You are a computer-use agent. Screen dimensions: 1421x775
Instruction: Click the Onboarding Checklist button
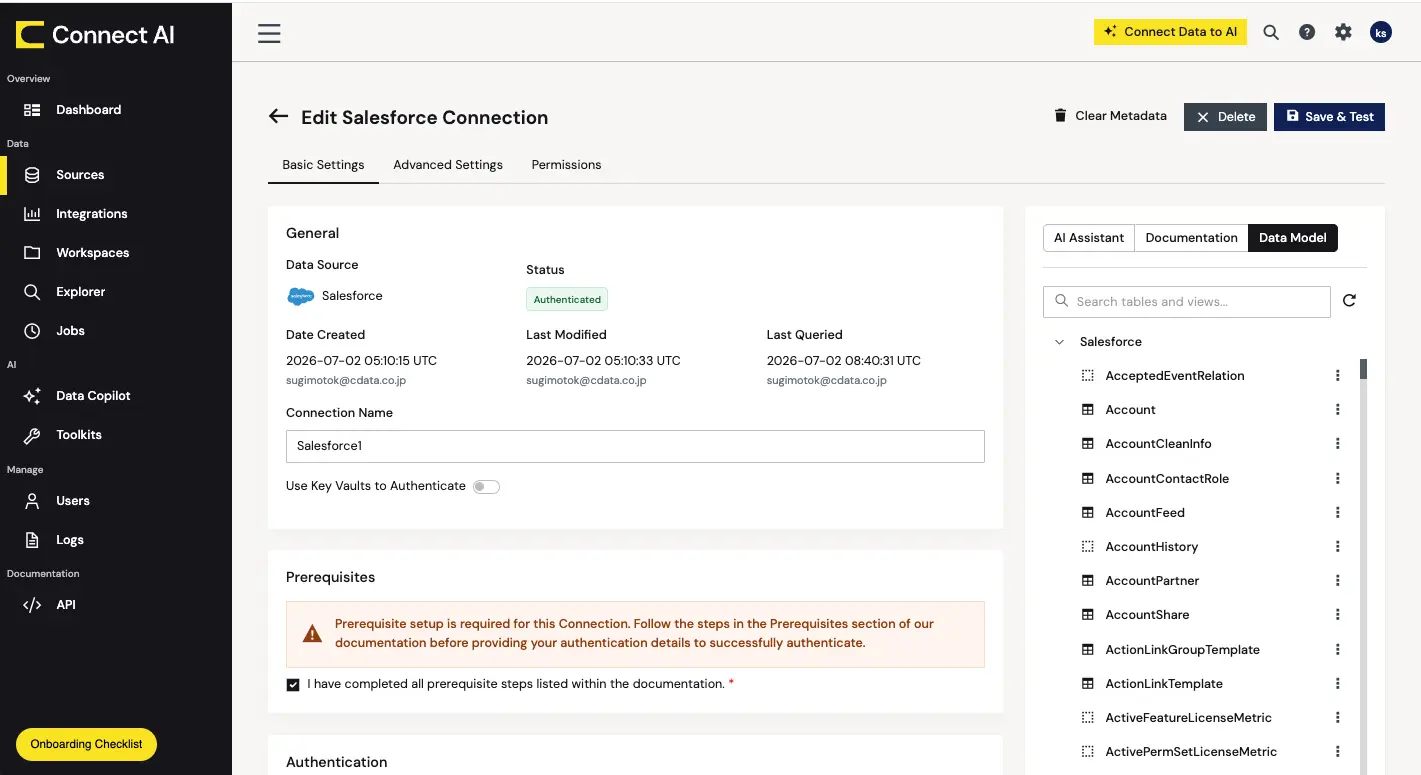pyautogui.click(x=86, y=744)
